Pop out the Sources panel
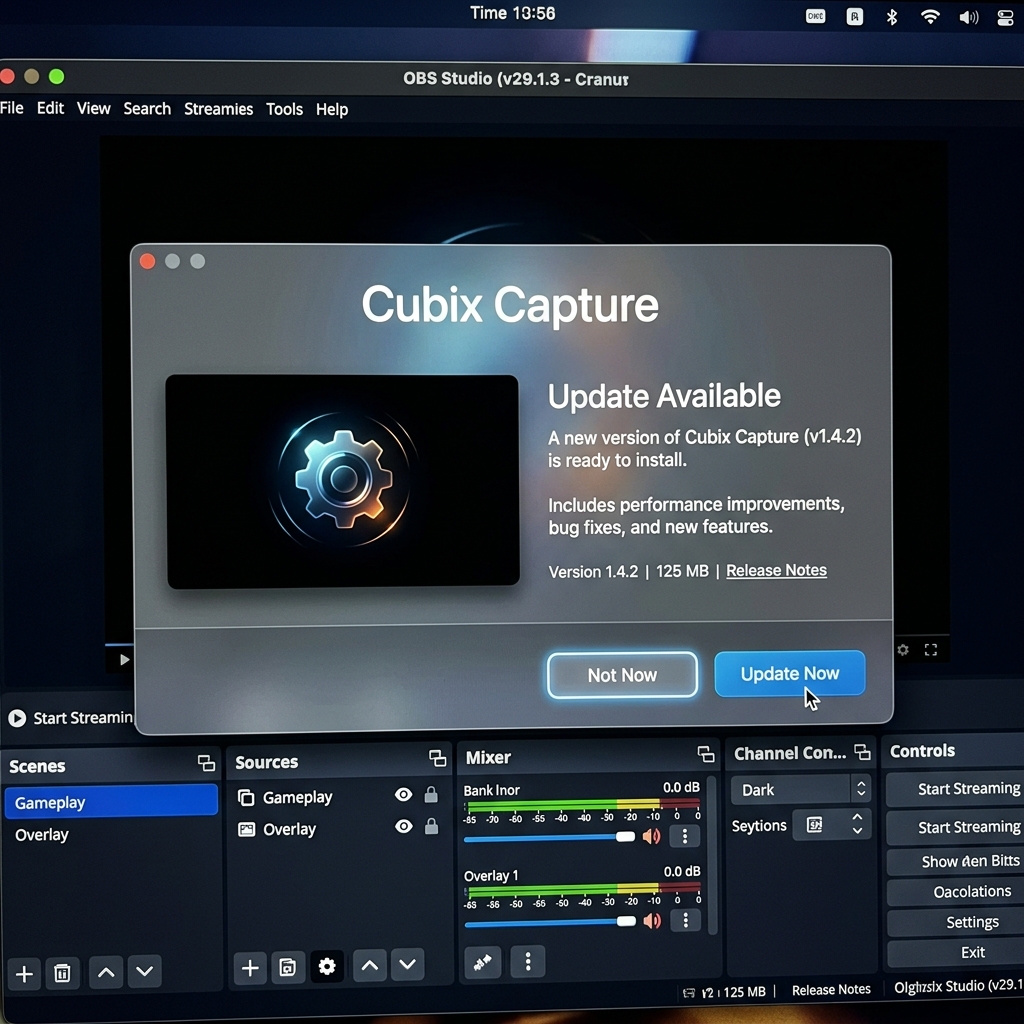 438,758
